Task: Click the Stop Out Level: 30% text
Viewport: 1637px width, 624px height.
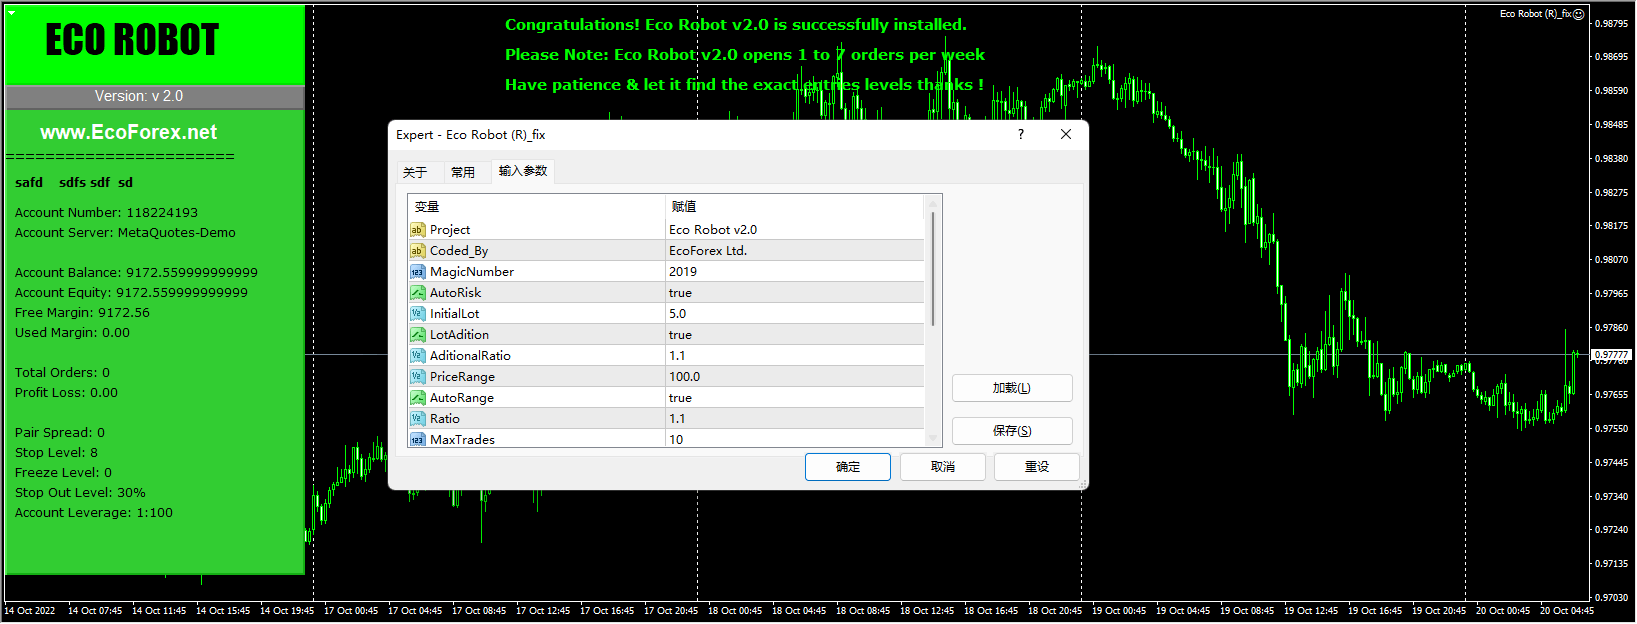Action: click(x=80, y=493)
